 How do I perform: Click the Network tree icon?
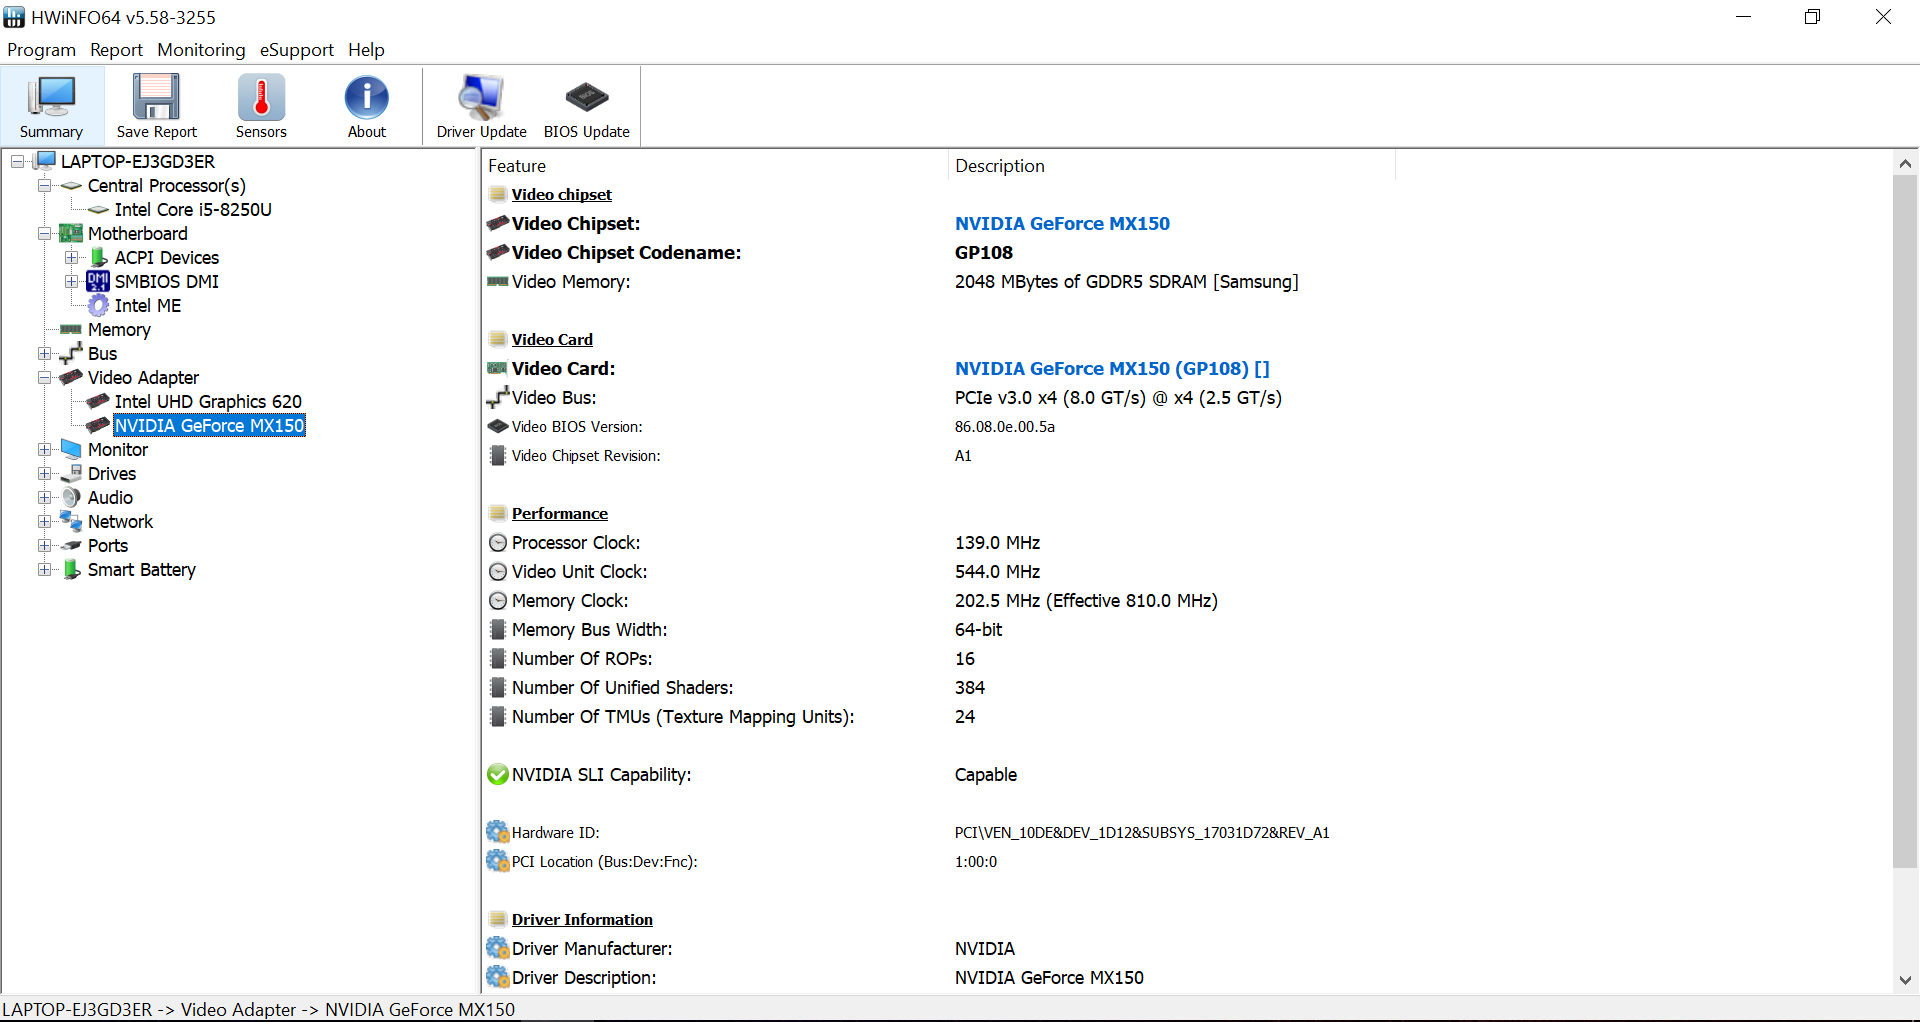click(x=71, y=521)
